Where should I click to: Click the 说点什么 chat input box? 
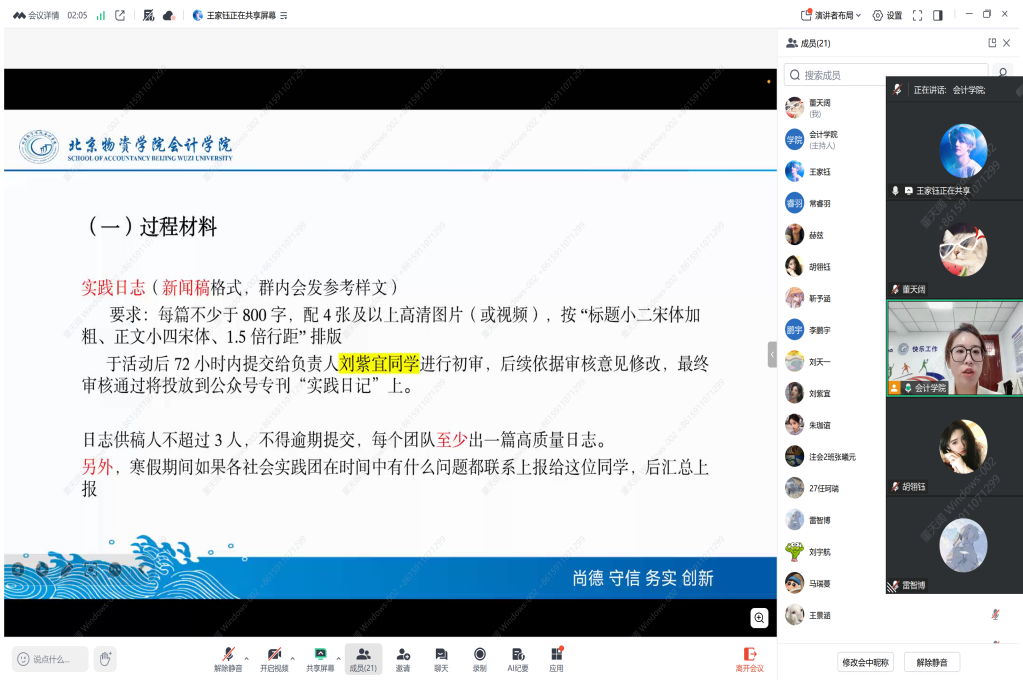click(50, 659)
